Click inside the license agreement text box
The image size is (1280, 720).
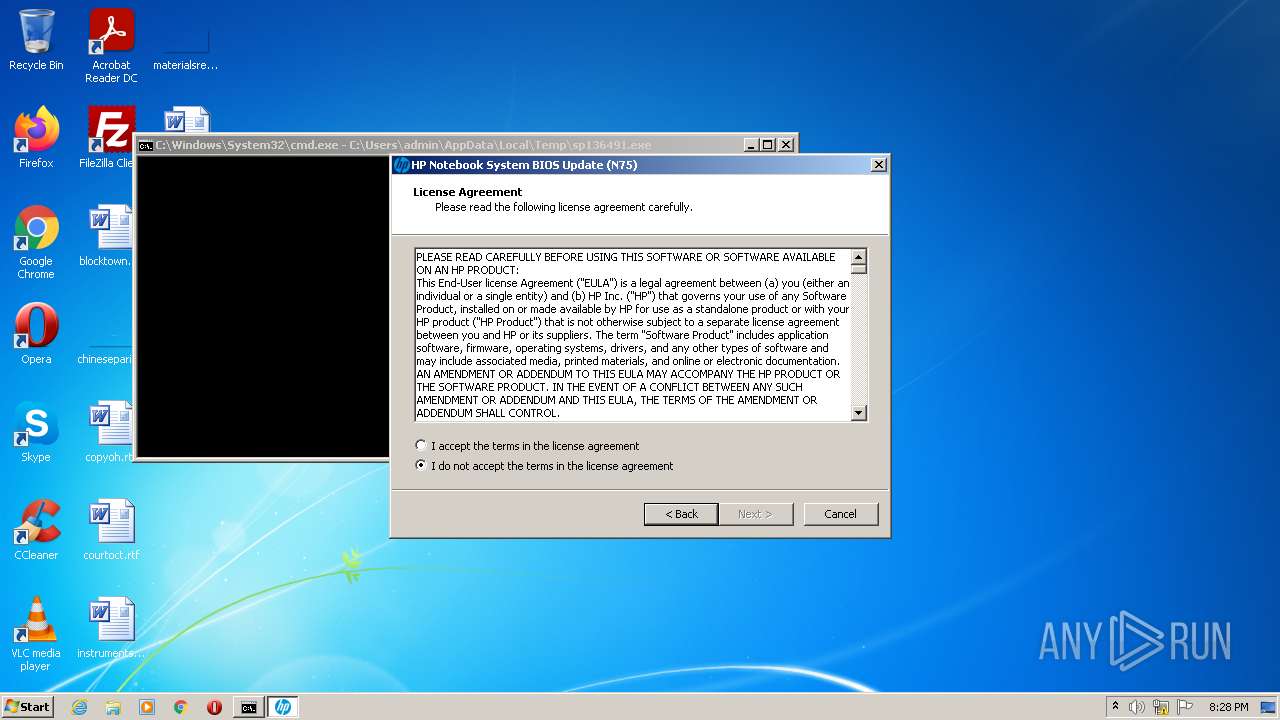tap(633, 335)
